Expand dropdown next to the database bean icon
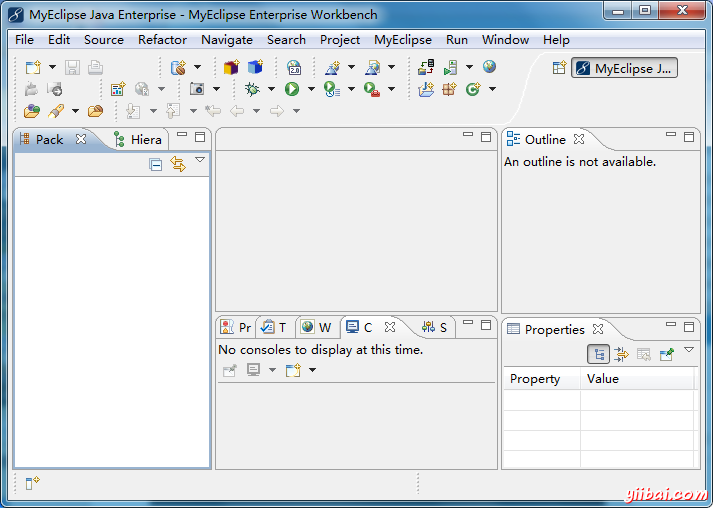This screenshot has height=508, width=713. tap(197, 67)
